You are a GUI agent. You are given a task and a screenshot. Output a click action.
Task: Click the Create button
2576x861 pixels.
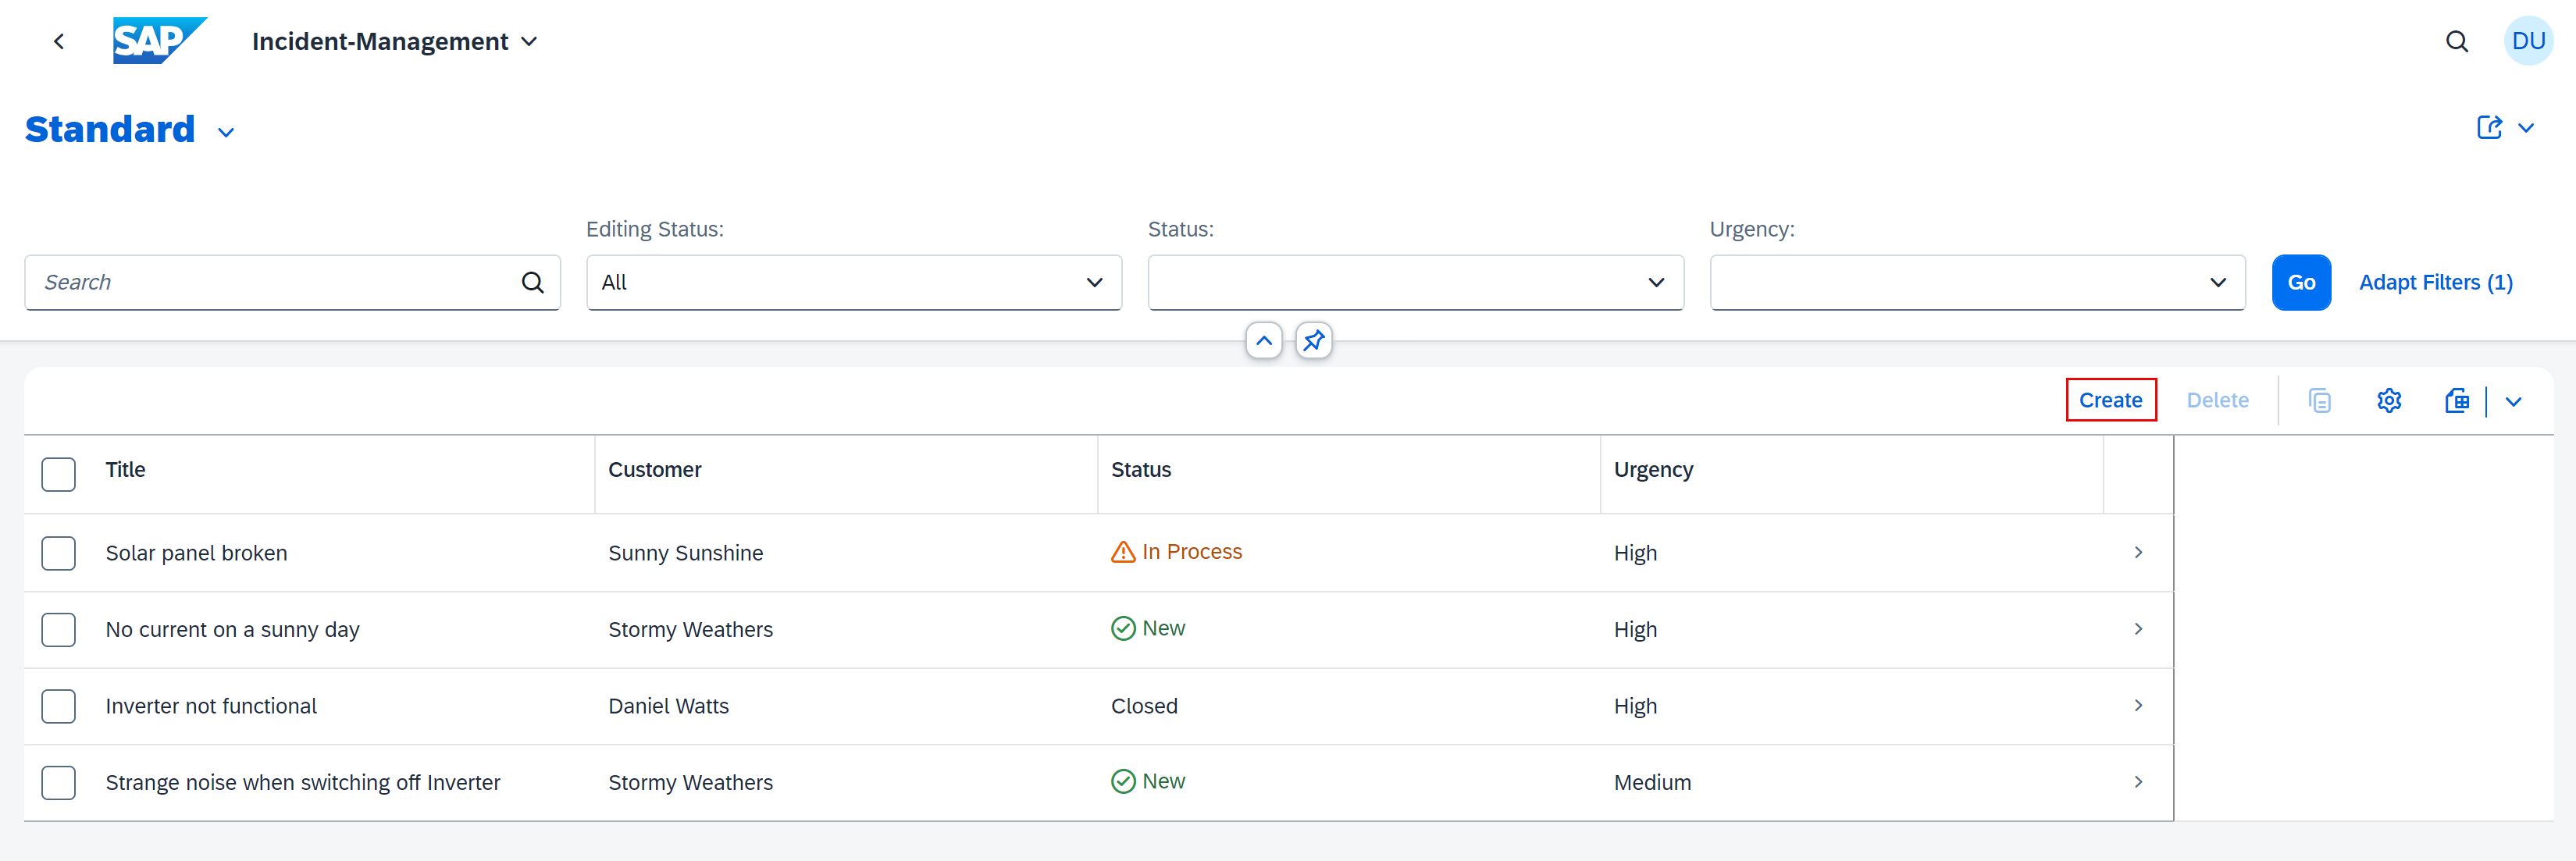(x=2110, y=400)
